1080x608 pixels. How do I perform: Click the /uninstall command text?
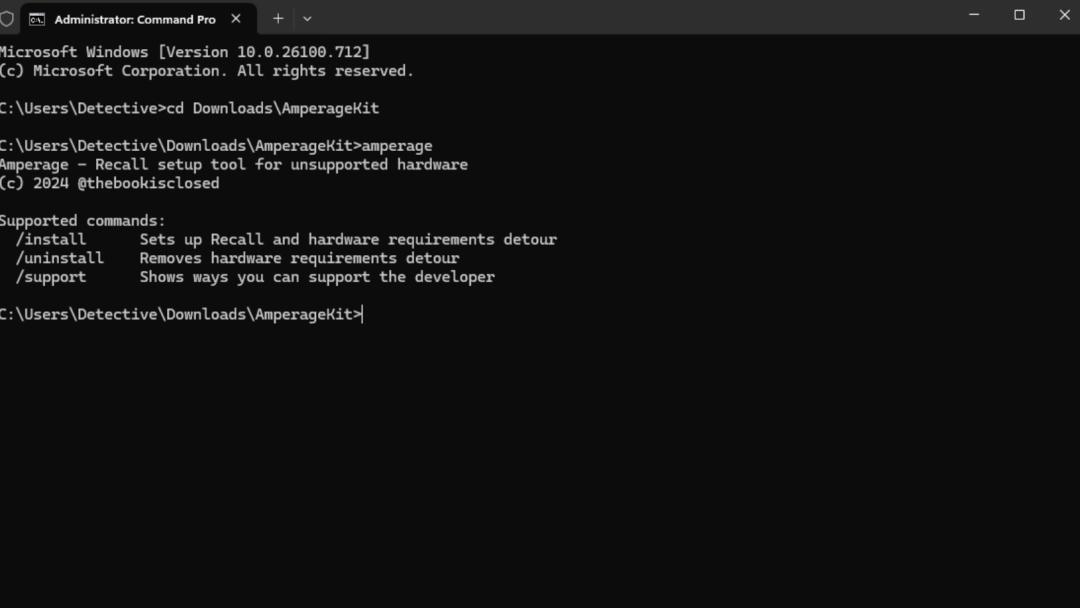[x=60, y=258]
